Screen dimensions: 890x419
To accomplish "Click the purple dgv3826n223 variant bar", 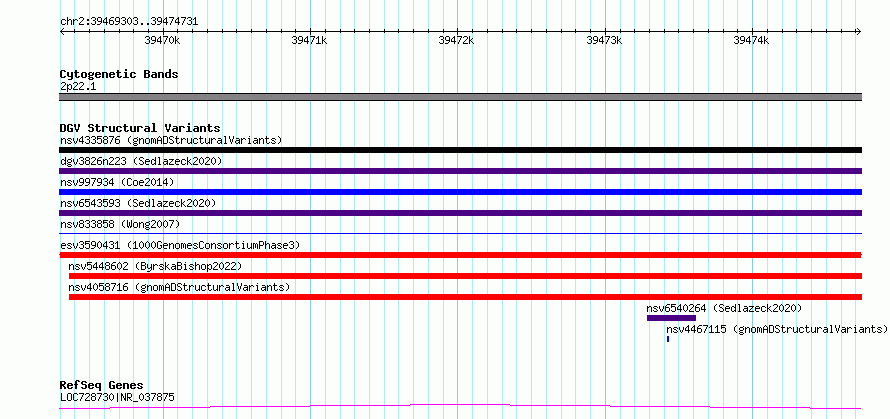I will click(x=460, y=171).
